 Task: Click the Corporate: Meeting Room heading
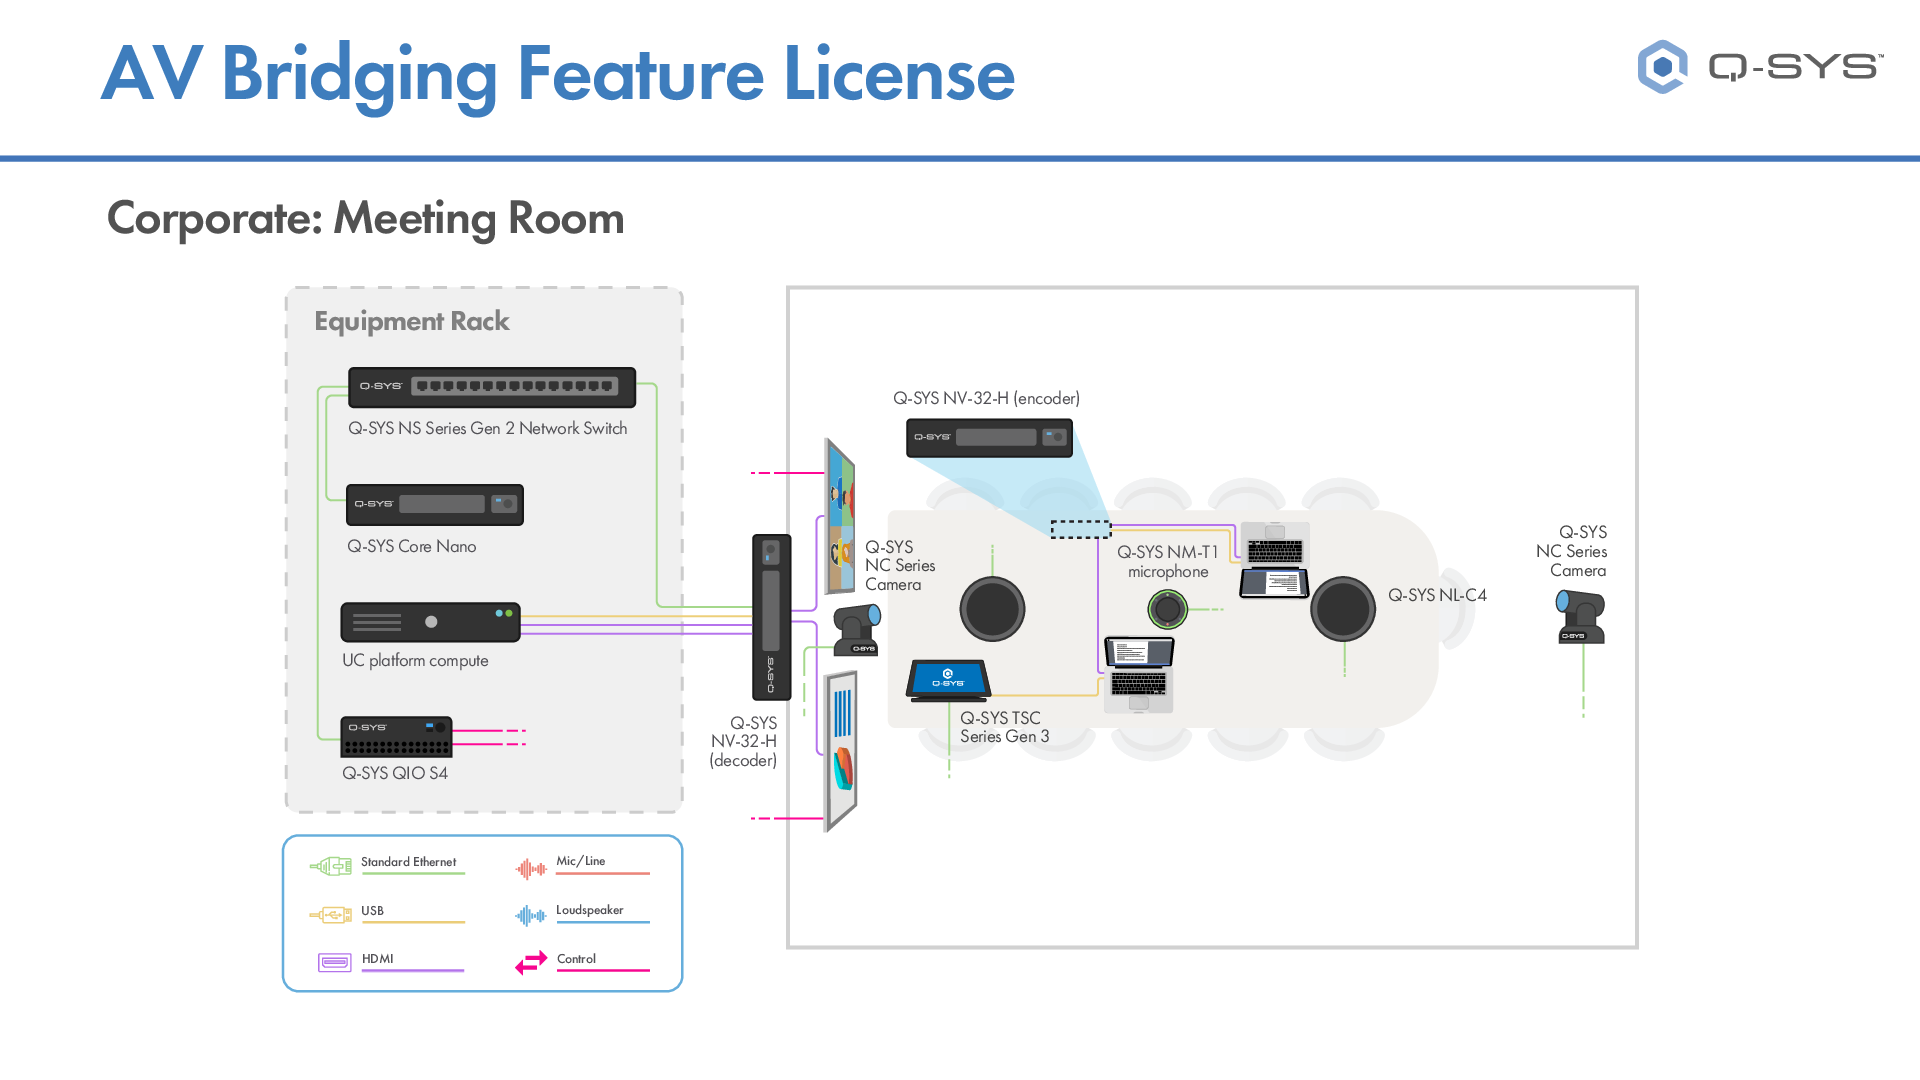366,218
